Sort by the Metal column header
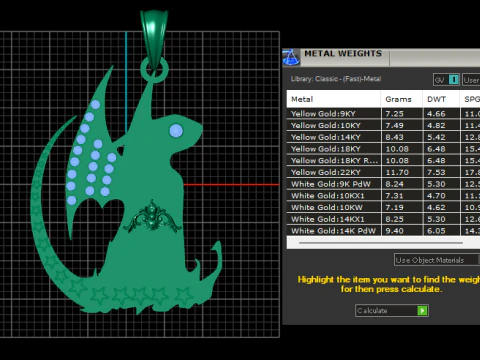This screenshot has width=480, height=360. tap(334, 99)
